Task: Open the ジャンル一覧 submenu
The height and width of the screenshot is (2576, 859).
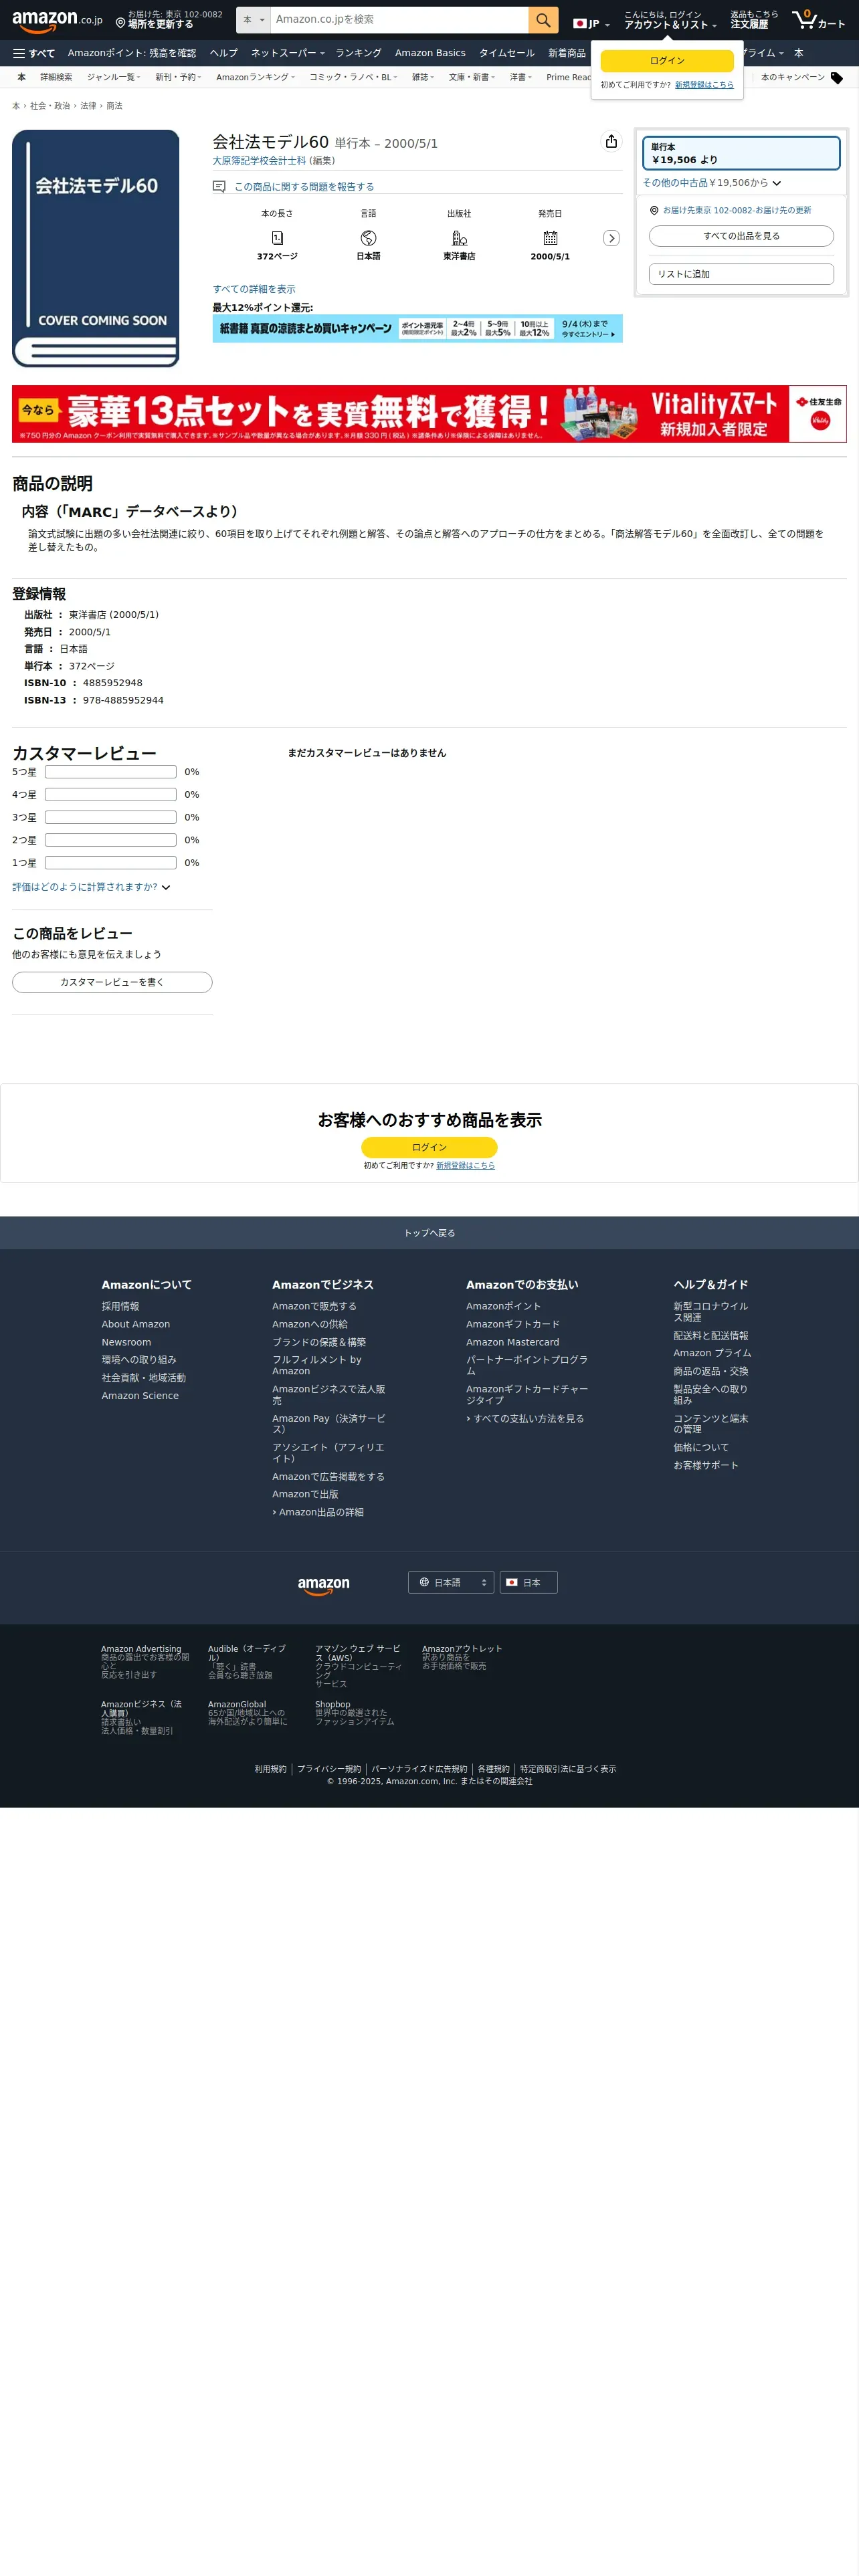Action: pos(113,77)
